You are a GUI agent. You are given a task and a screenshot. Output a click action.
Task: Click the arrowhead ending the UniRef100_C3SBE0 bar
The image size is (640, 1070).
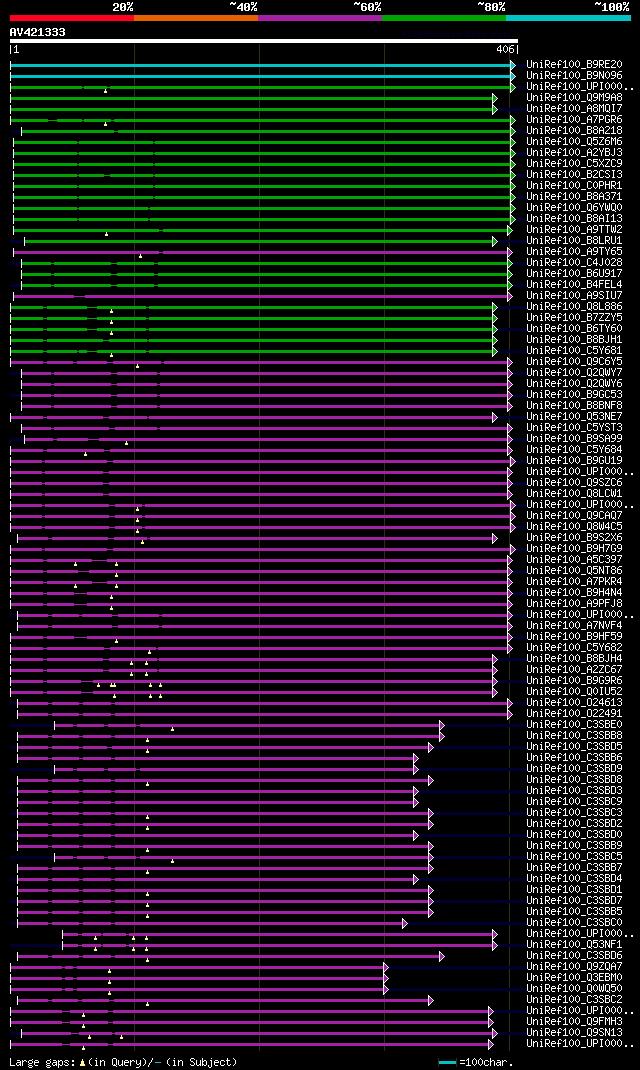[441, 725]
